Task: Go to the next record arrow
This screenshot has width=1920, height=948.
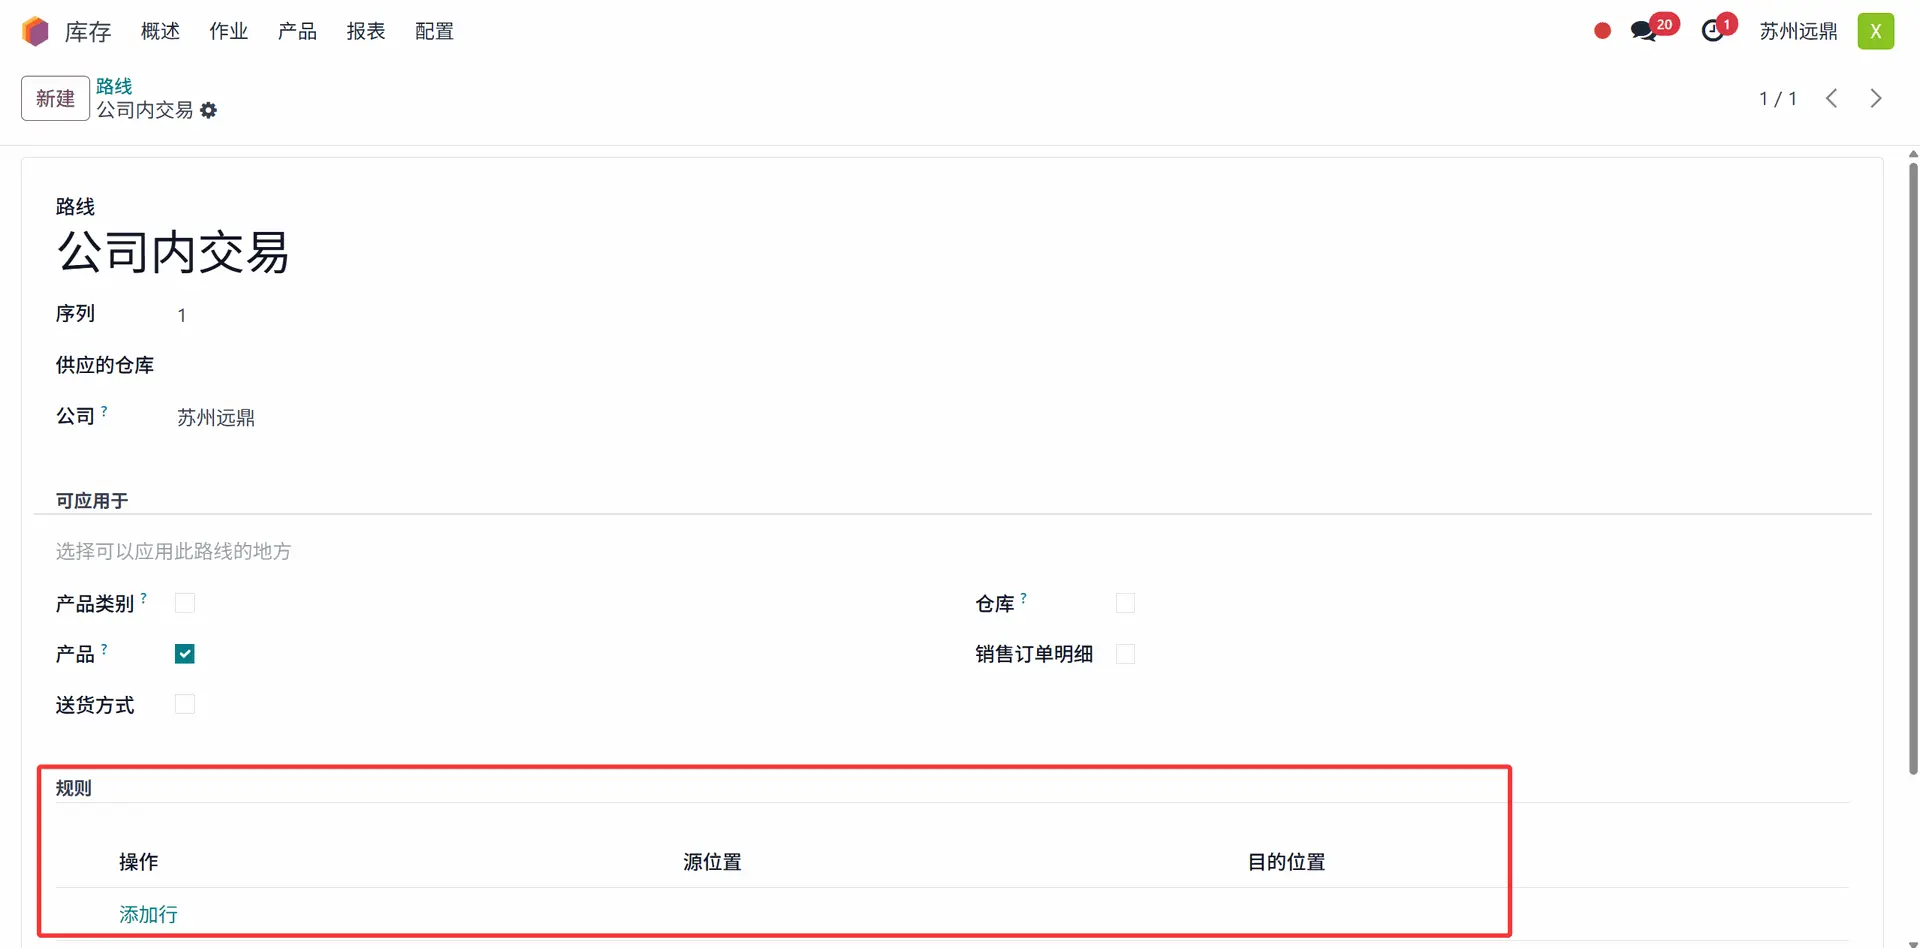Action: (x=1876, y=98)
